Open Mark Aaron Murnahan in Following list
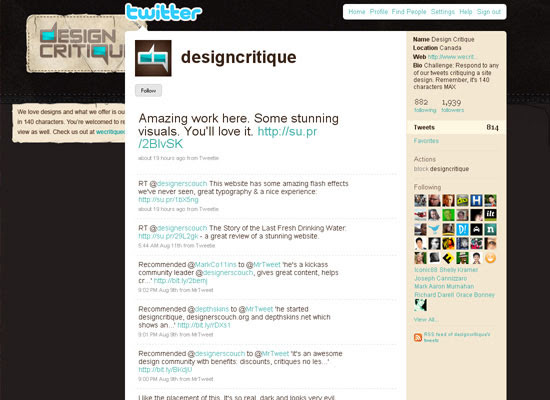 click(x=444, y=286)
